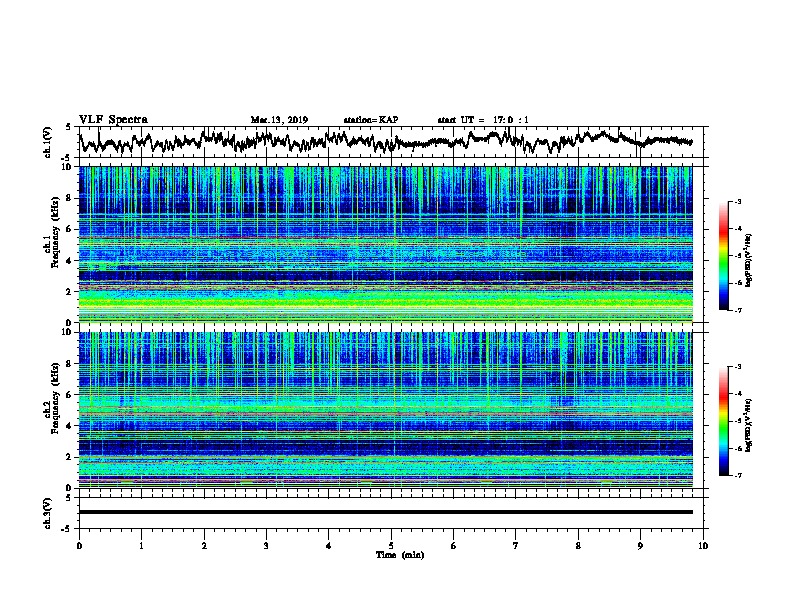Click the ch.2 spectrogram "4" kHz tick label
The image size is (792, 612).
point(70,426)
